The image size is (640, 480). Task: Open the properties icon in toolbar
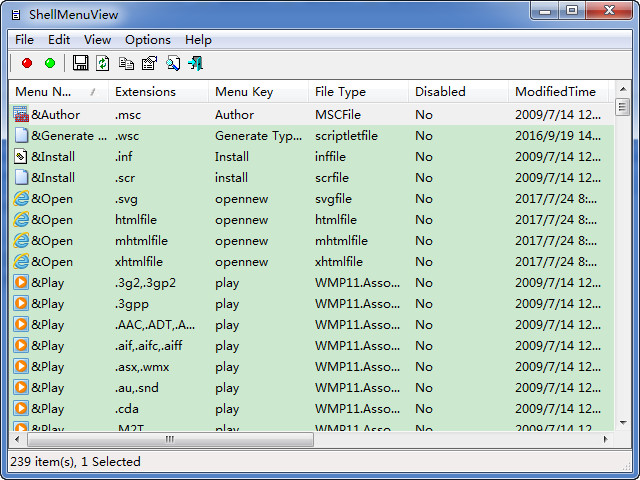point(149,63)
